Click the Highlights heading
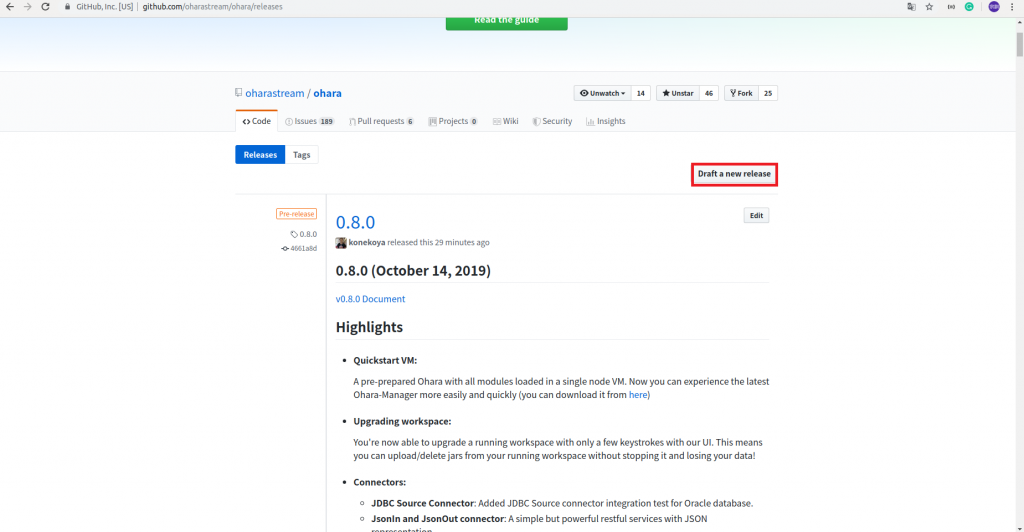This screenshot has width=1024, height=532. click(369, 327)
